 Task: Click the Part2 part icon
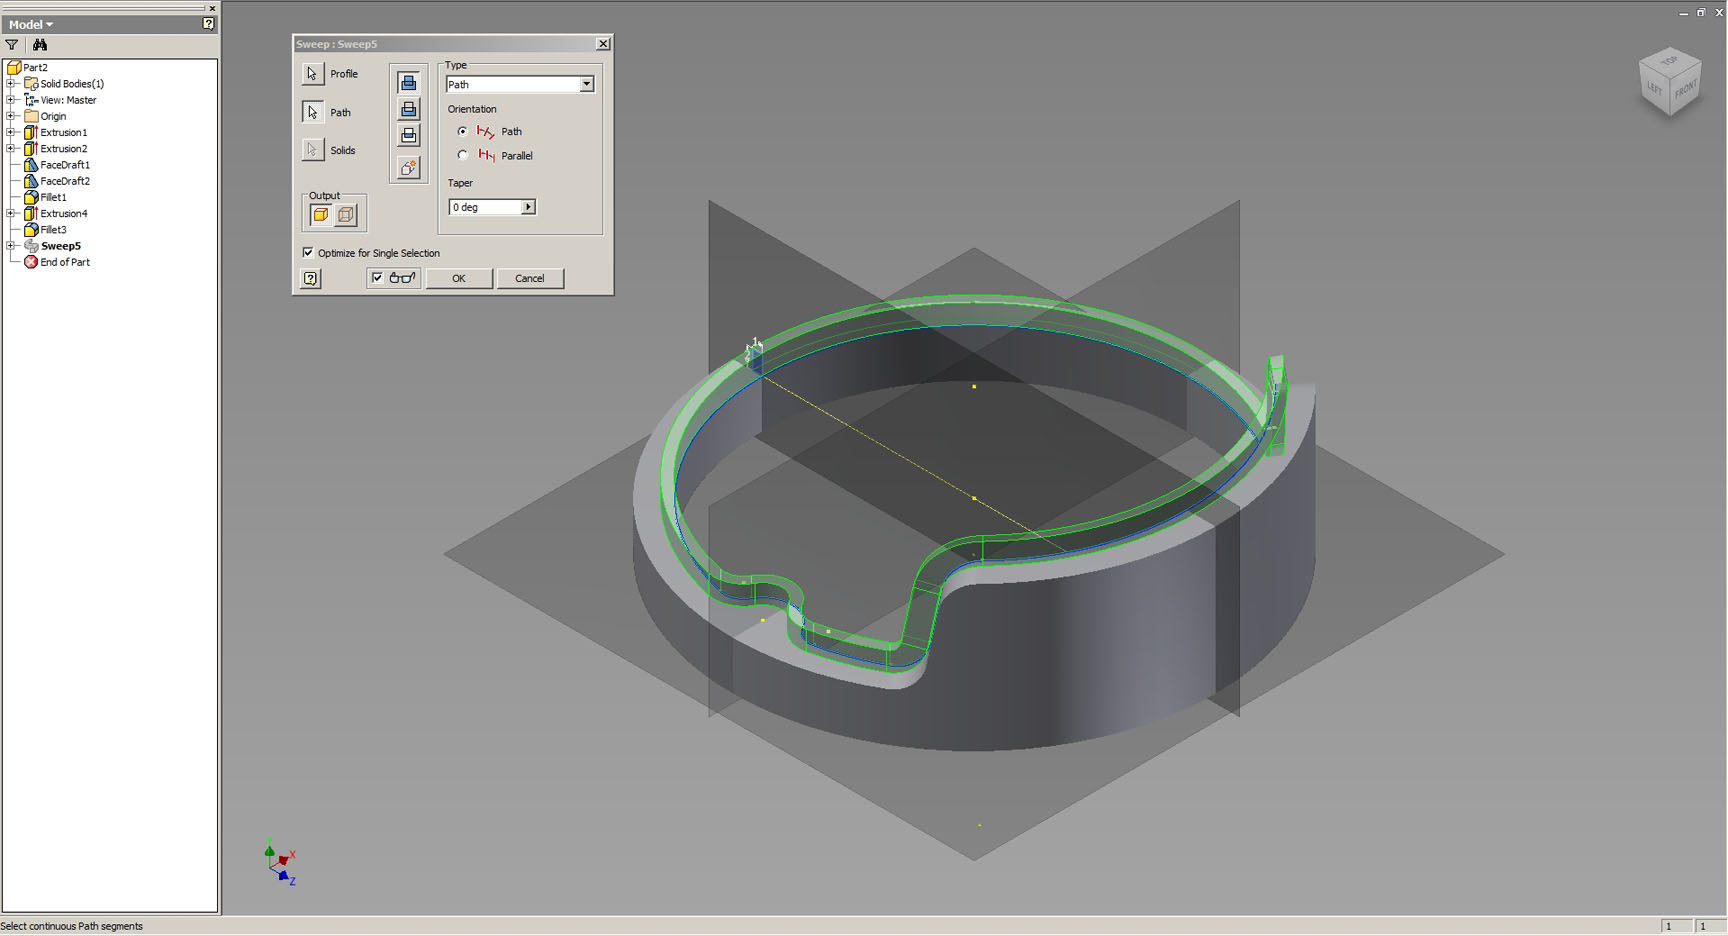click(x=14, y=67)
